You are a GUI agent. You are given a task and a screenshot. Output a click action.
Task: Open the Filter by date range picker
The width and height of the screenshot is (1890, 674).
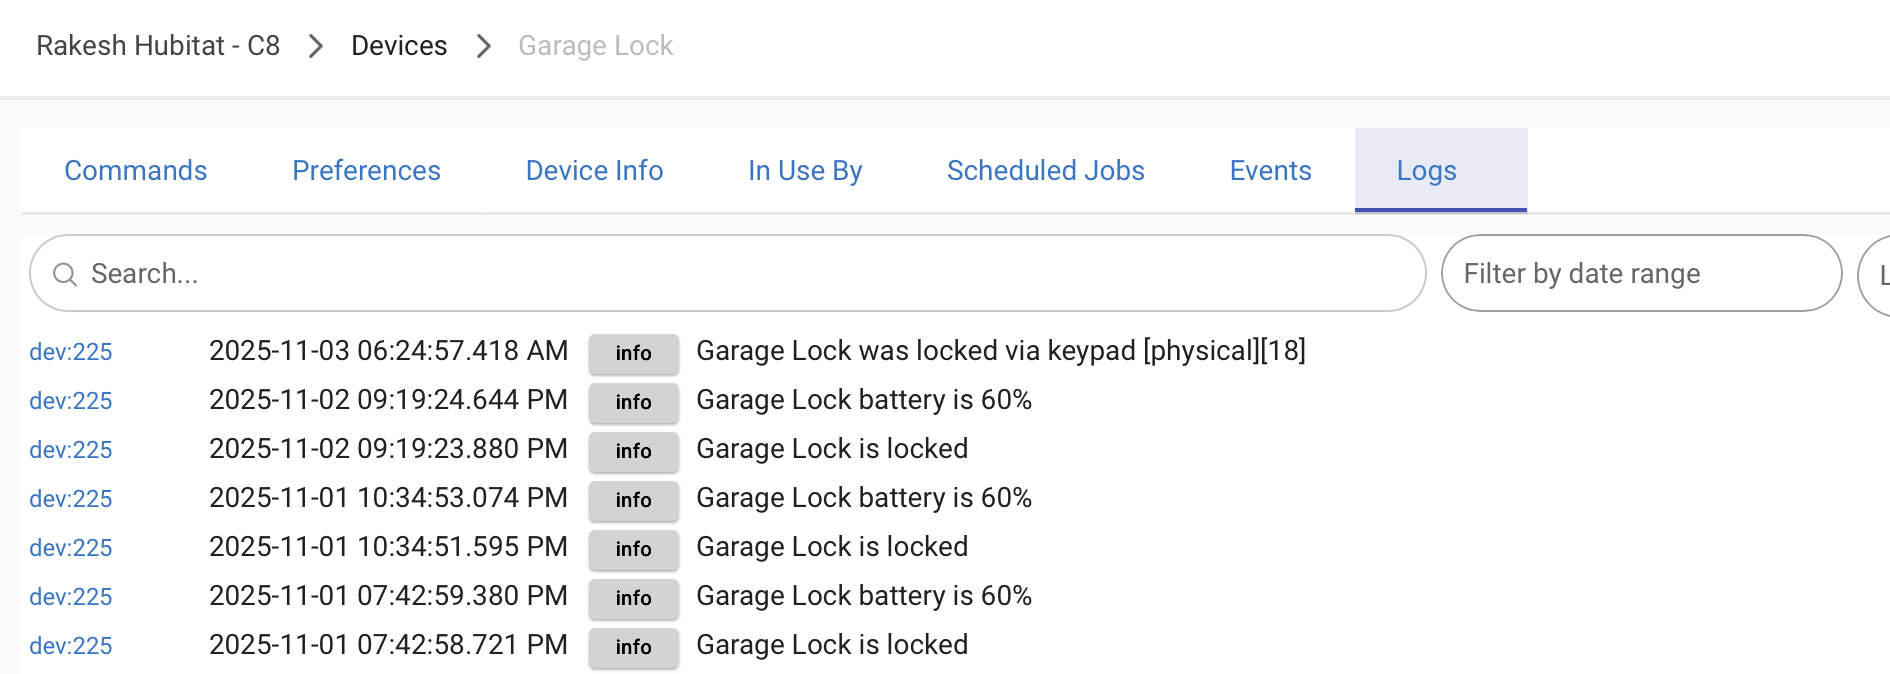[x=1640, y=274]
